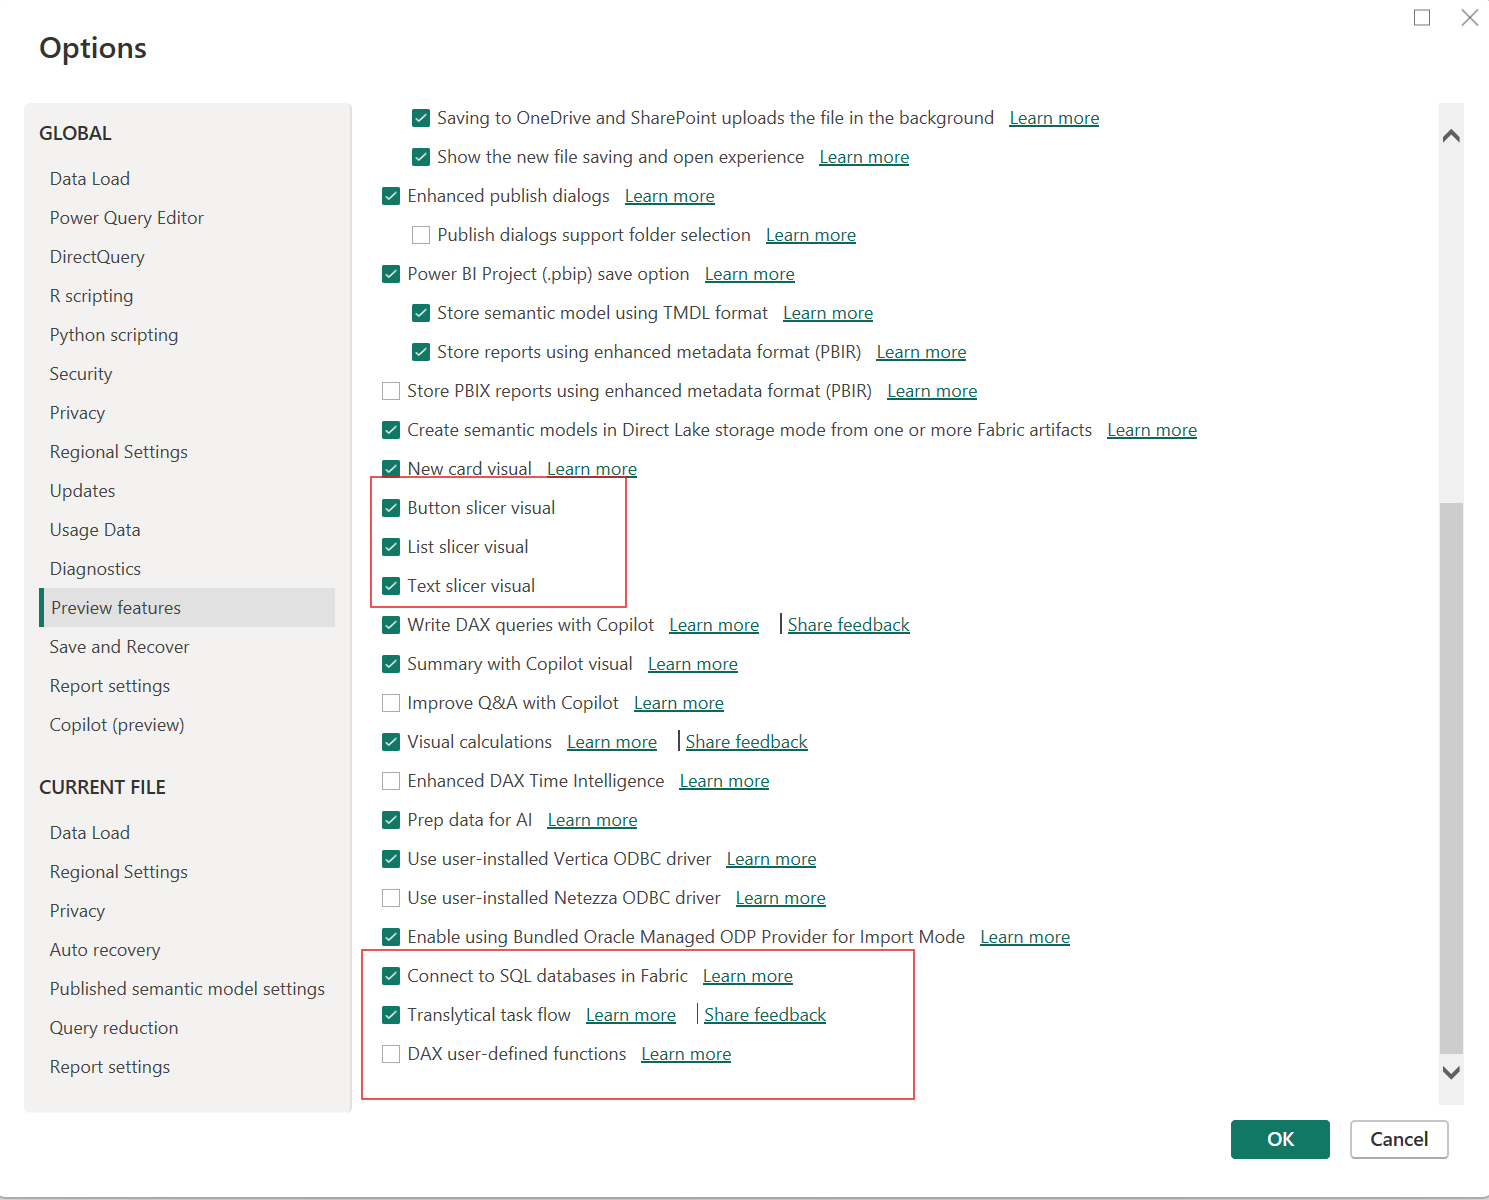
Task: Confirm settings with the OK button
Action: coord(1280,1139)
